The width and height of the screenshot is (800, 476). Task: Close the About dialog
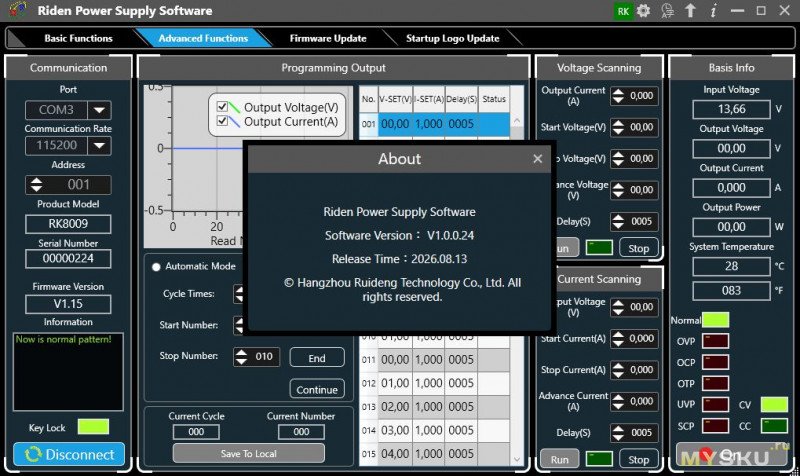coord(537,159)
